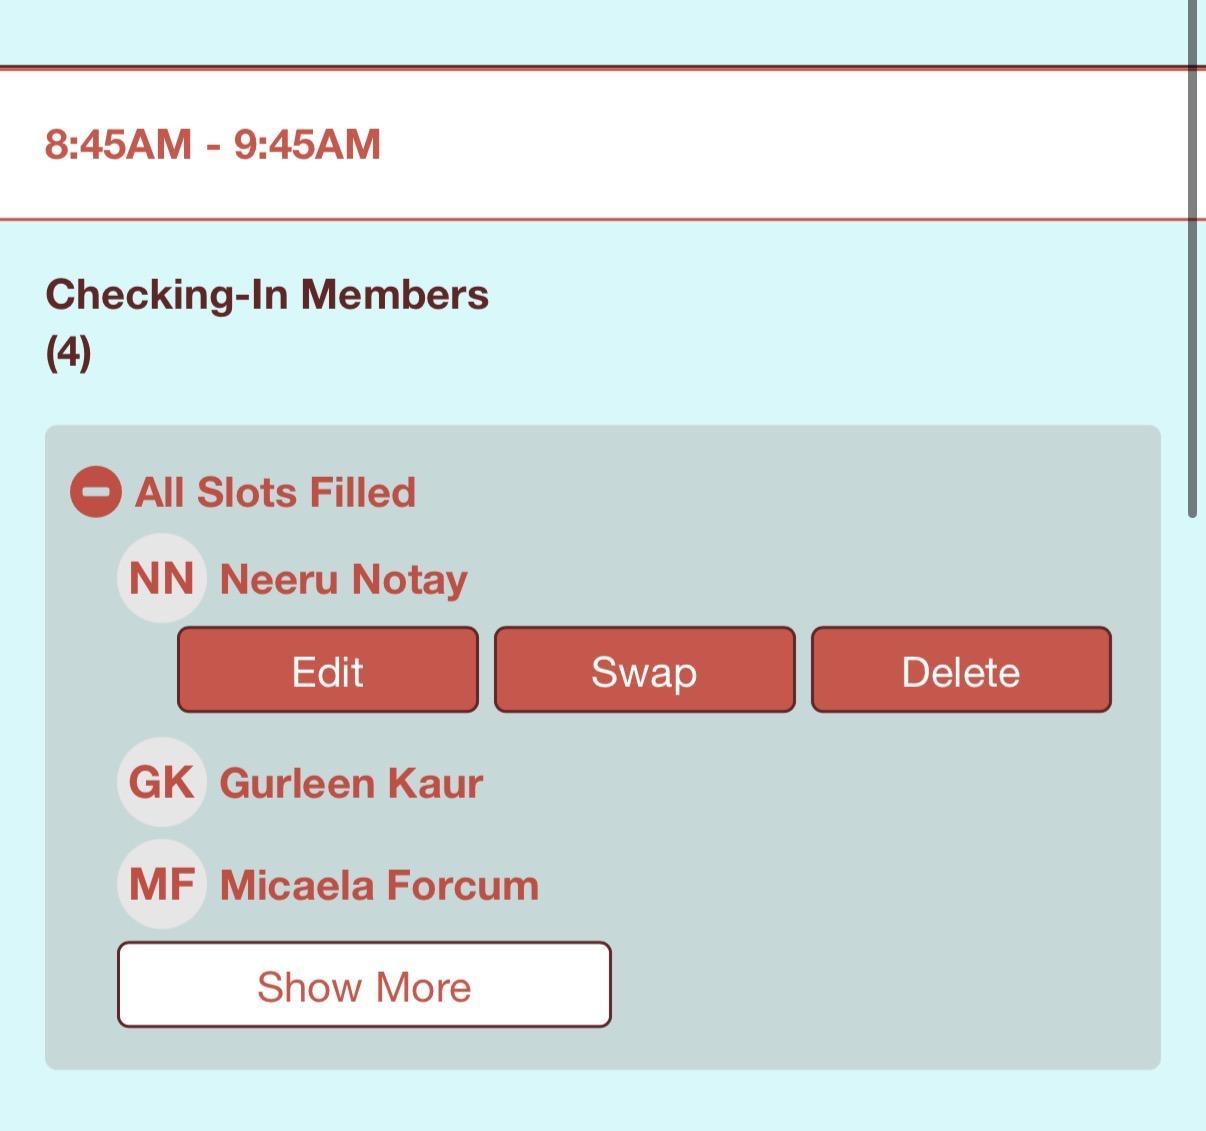
Task: Click the Checking-In Members heading
Action: (x=267, y=295)
